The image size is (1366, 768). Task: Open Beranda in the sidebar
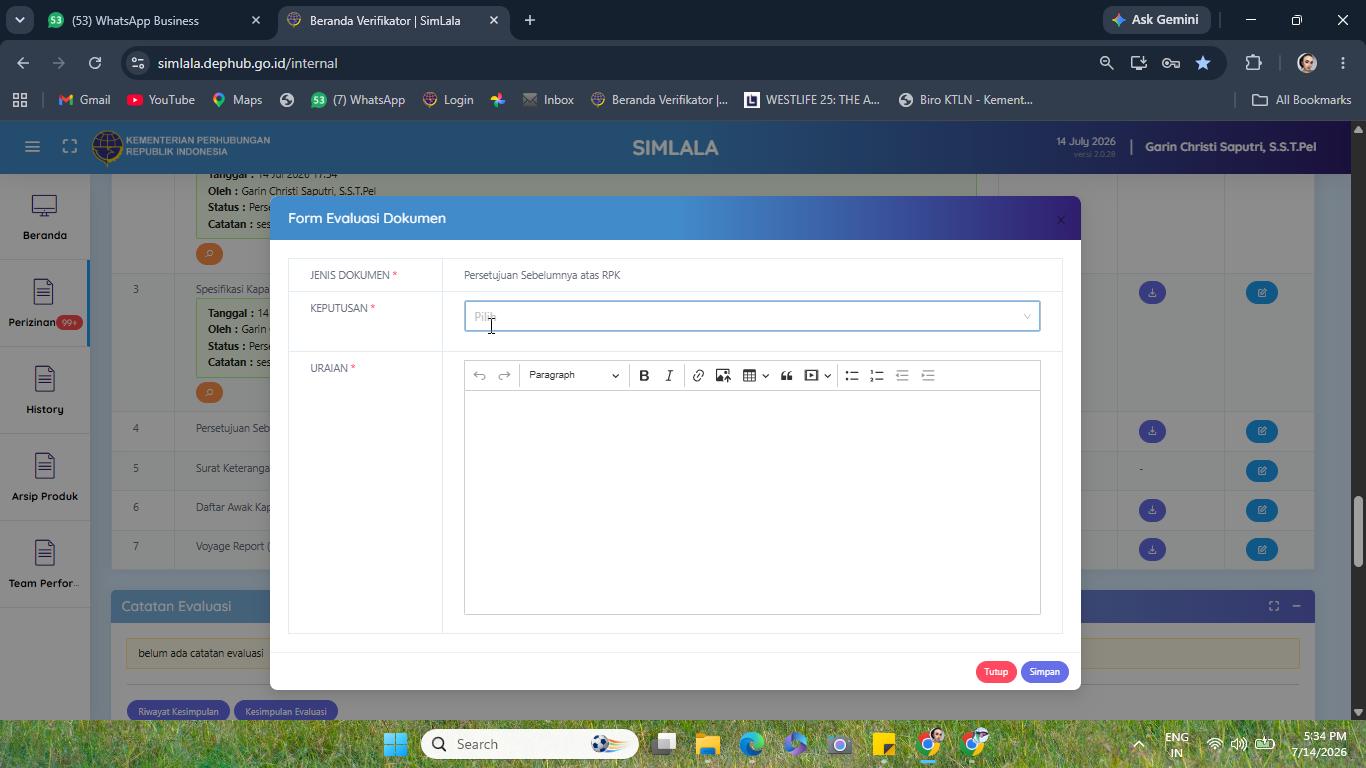pyautogui.click(x=45, y=218)
